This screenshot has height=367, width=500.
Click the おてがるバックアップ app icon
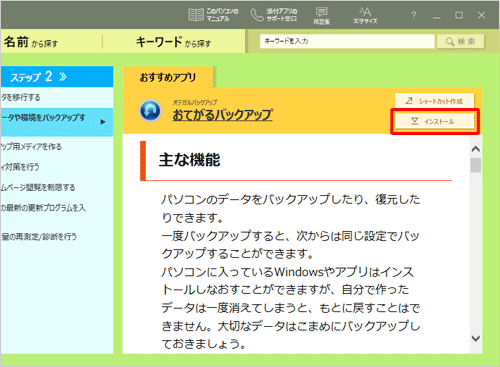pyautogui.click(x=150, y=111)
